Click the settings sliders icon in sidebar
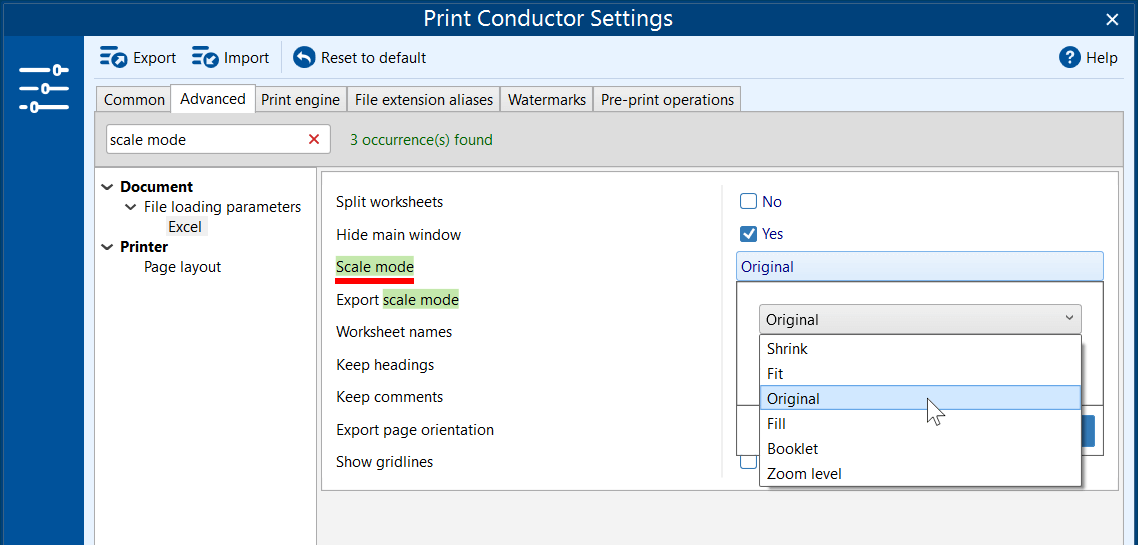 pyautogui.click(x=43, y=88)
